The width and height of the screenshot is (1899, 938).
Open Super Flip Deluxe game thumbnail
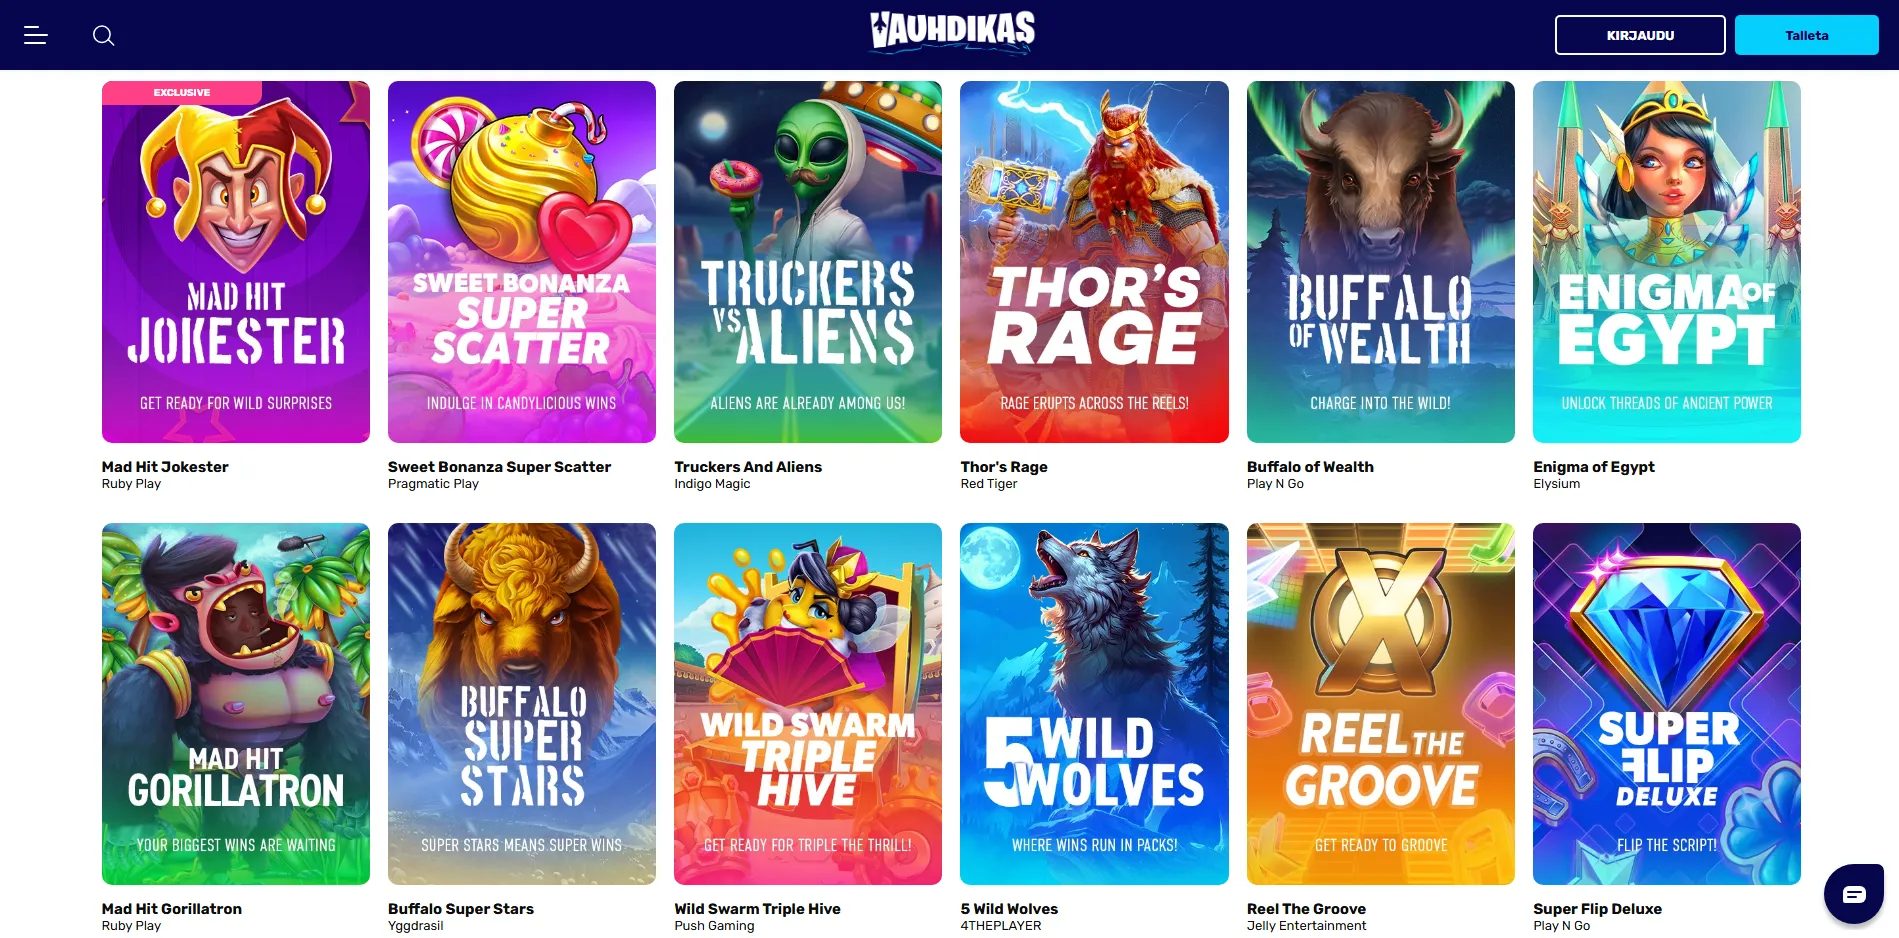(x=1666, y=704)
